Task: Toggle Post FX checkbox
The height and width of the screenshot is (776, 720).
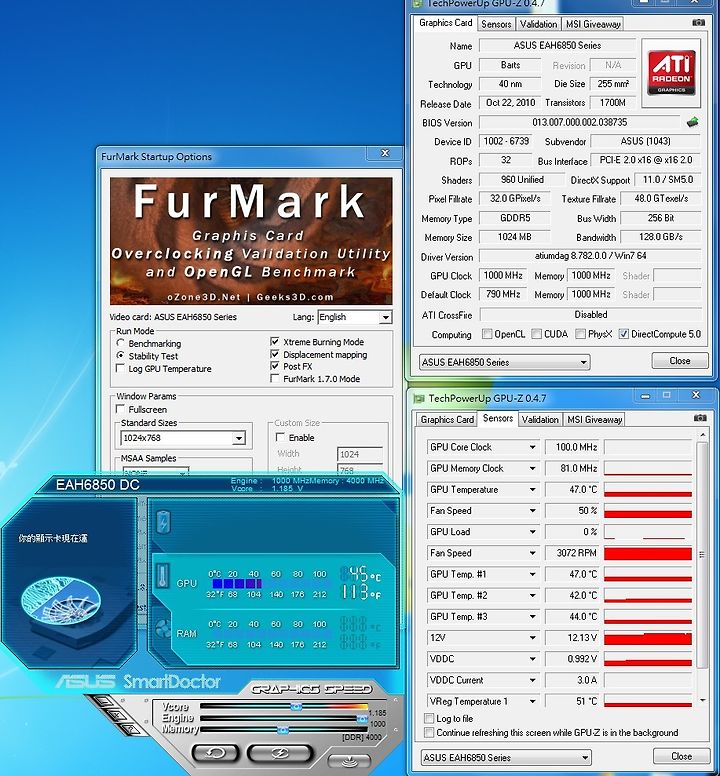Action: 275,366
